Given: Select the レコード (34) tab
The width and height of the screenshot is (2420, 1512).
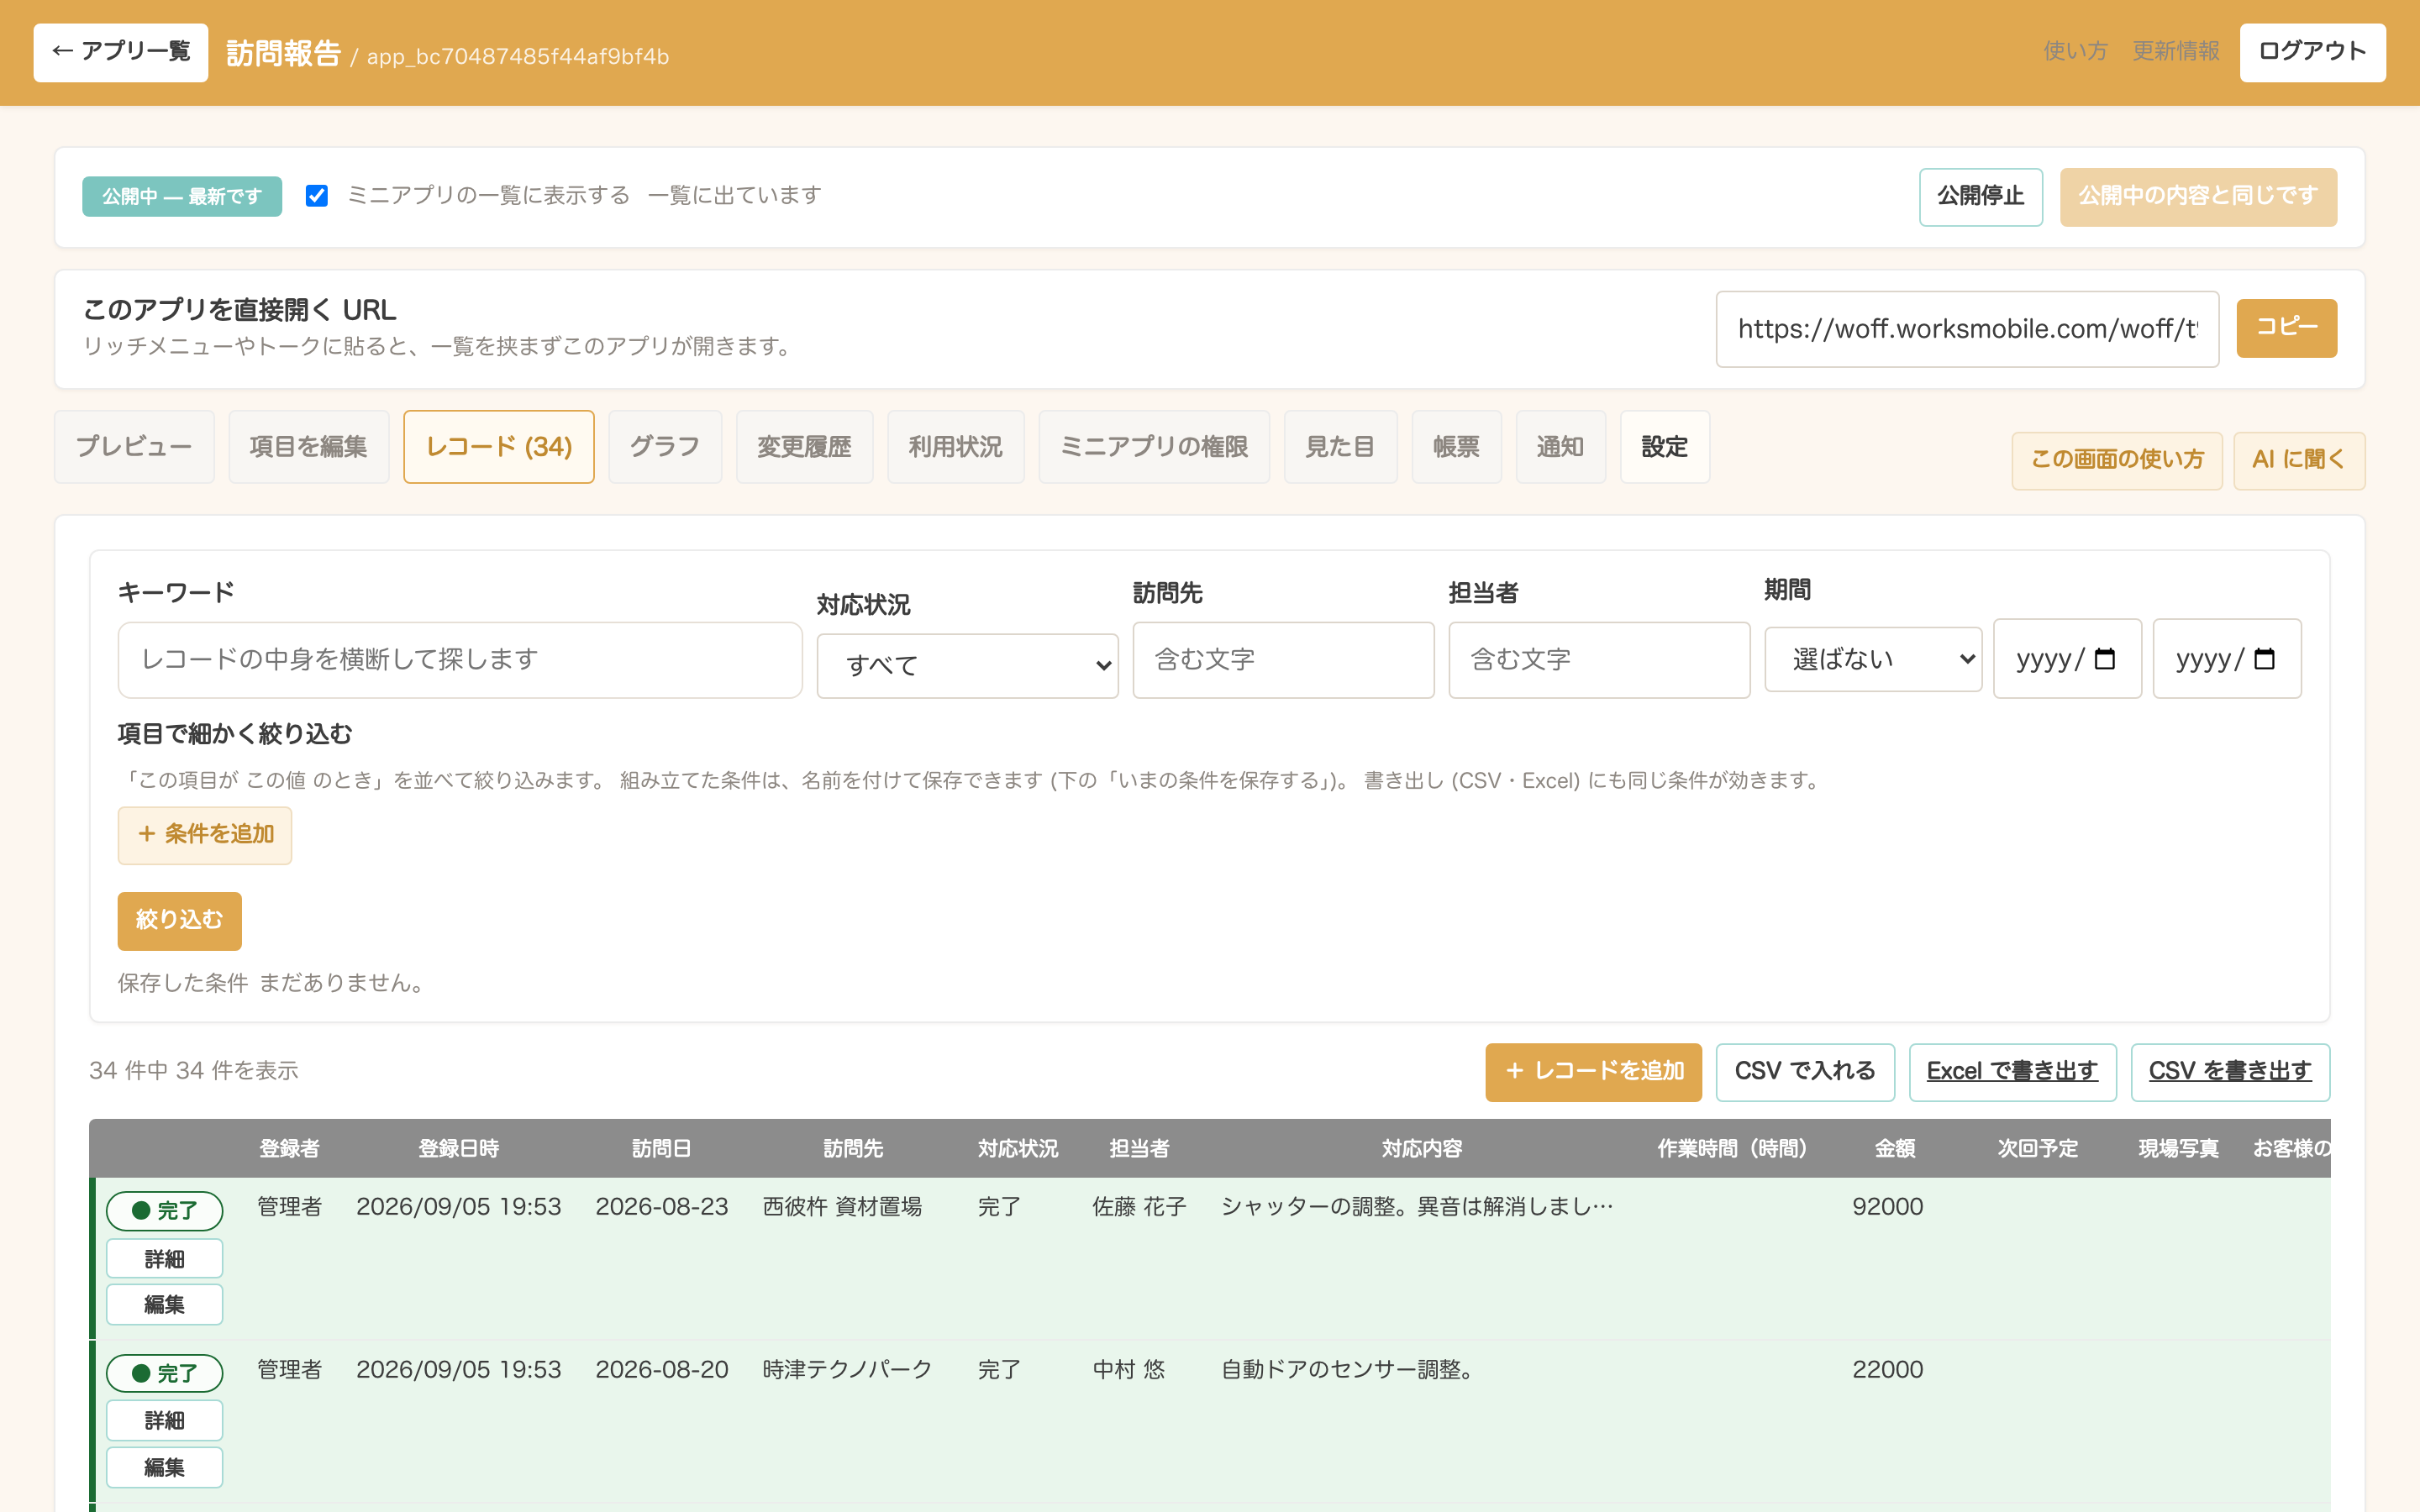Looking at the screenshot, I should pos(499,447).
